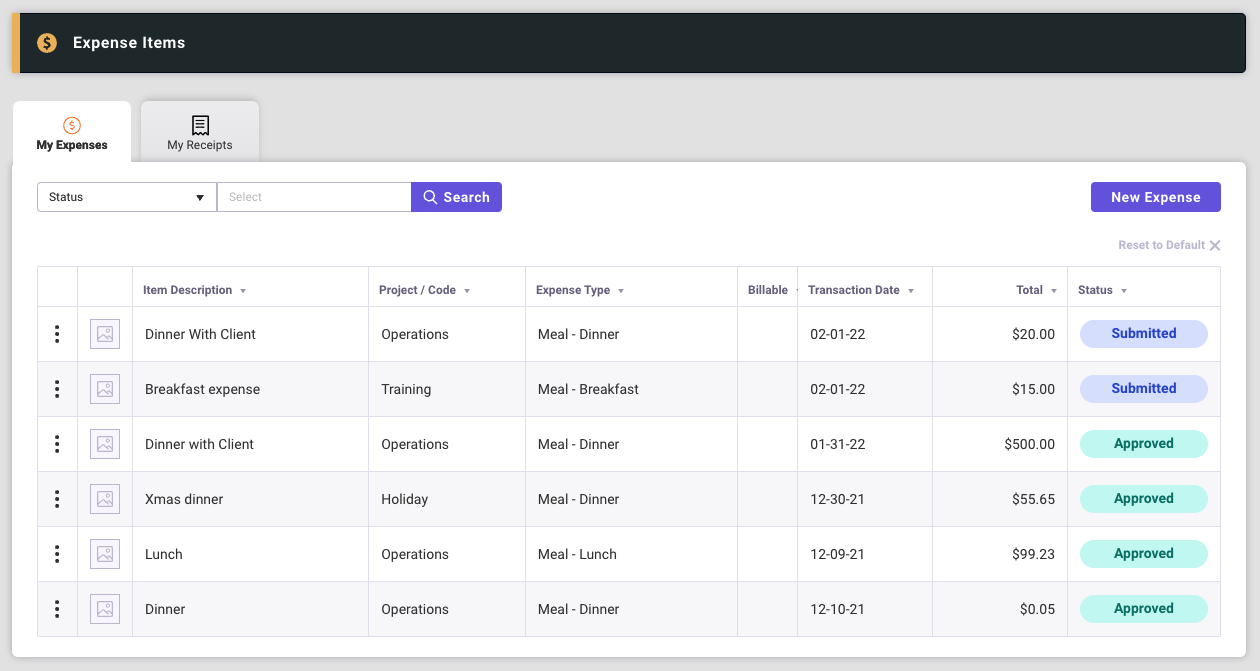Sort by Item Description column arrow
Viewport: 1260px width, 671px height.
click(243, 291)
